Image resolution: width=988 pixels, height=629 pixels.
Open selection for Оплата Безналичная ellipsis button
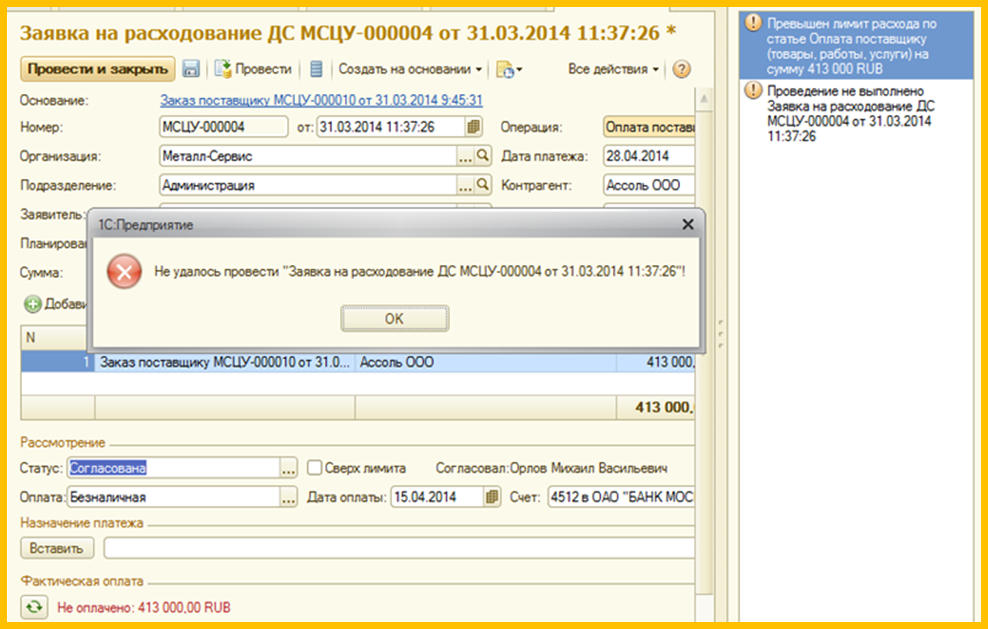click(x=289, y=497)
